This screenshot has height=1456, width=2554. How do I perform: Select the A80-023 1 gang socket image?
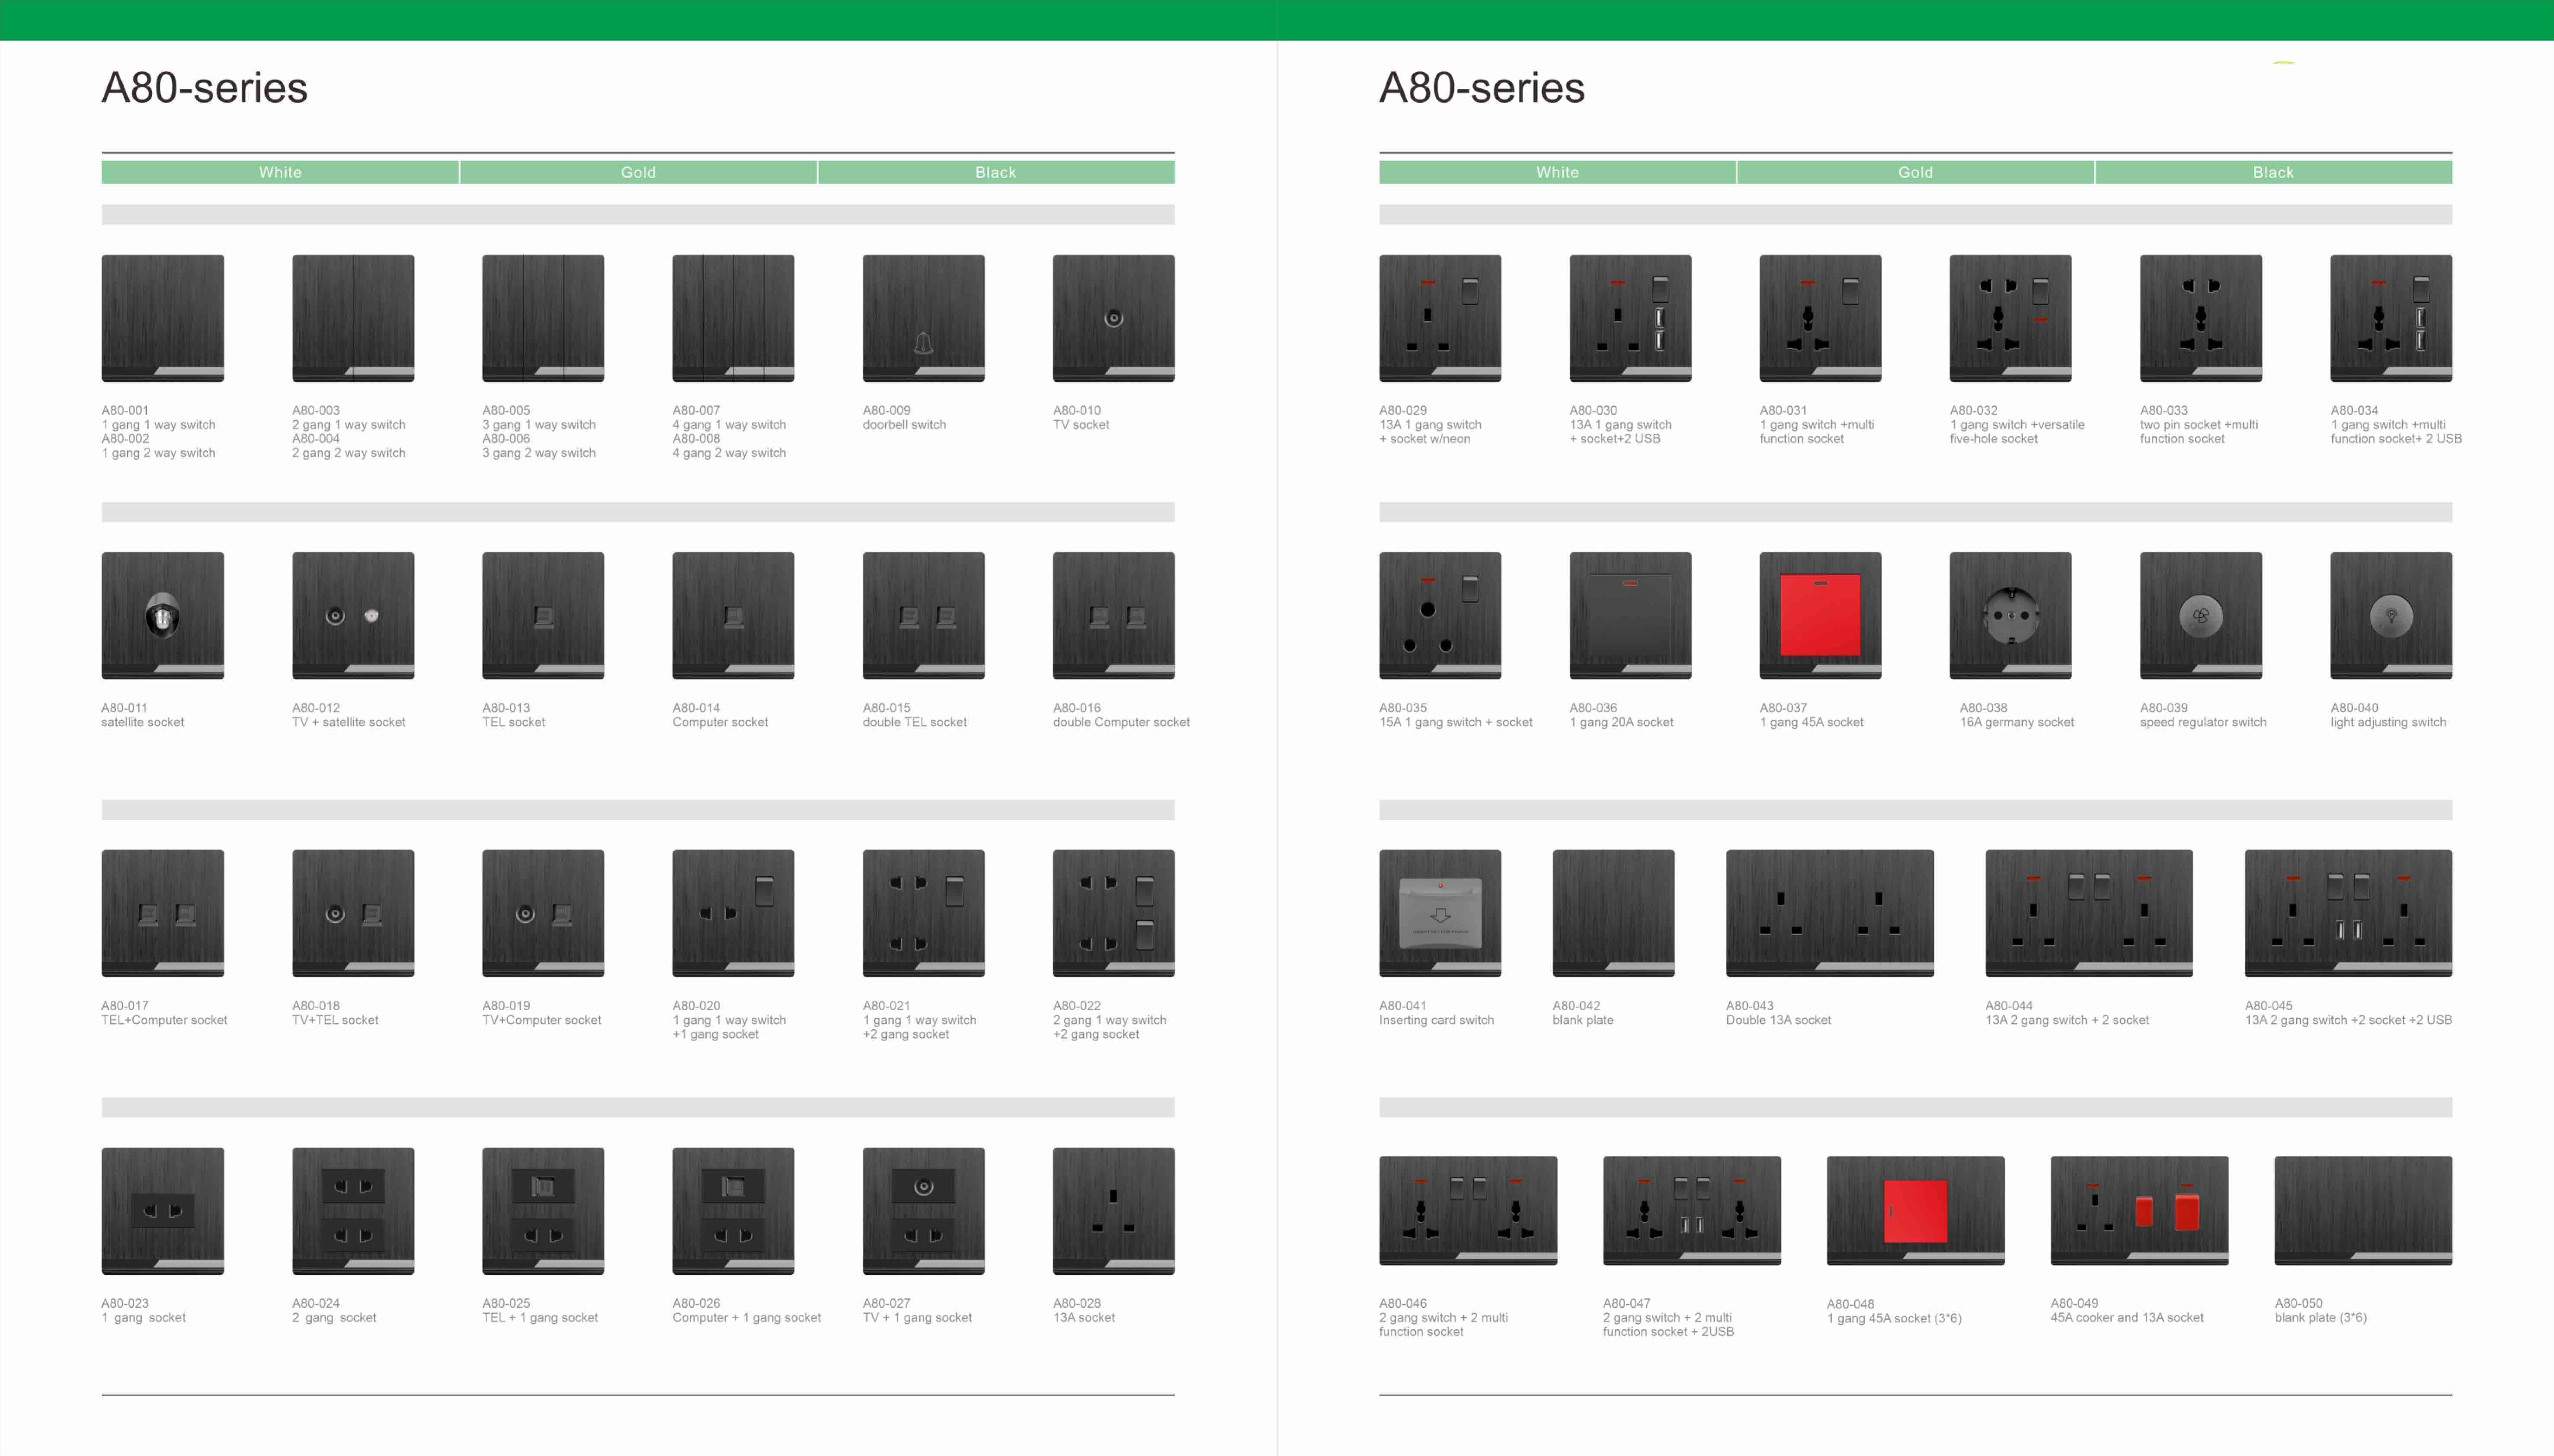[163, 1211]
